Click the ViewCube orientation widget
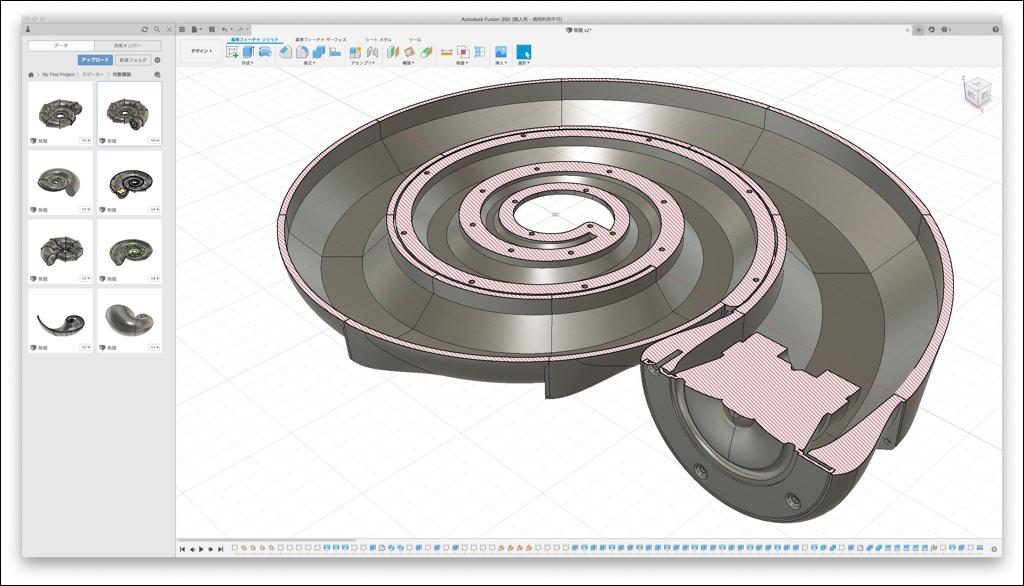The width and height of the screenshot is (1024, 586). [976, 93]
